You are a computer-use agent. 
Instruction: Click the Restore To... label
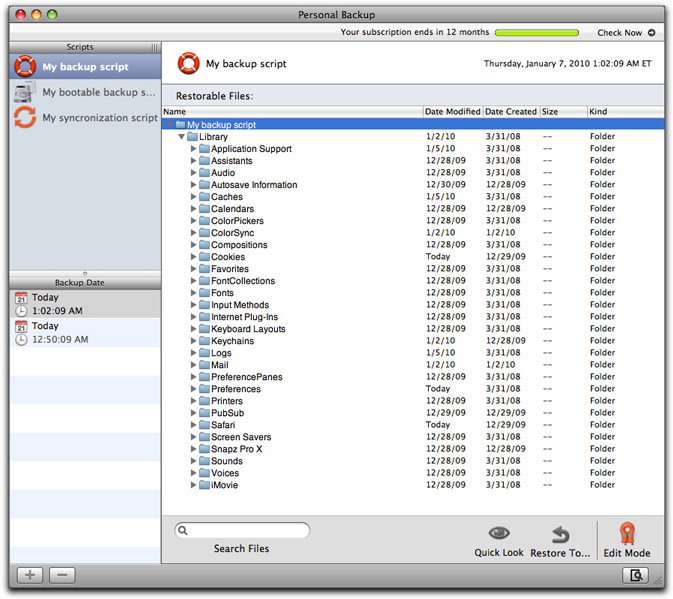pos(560,553)
